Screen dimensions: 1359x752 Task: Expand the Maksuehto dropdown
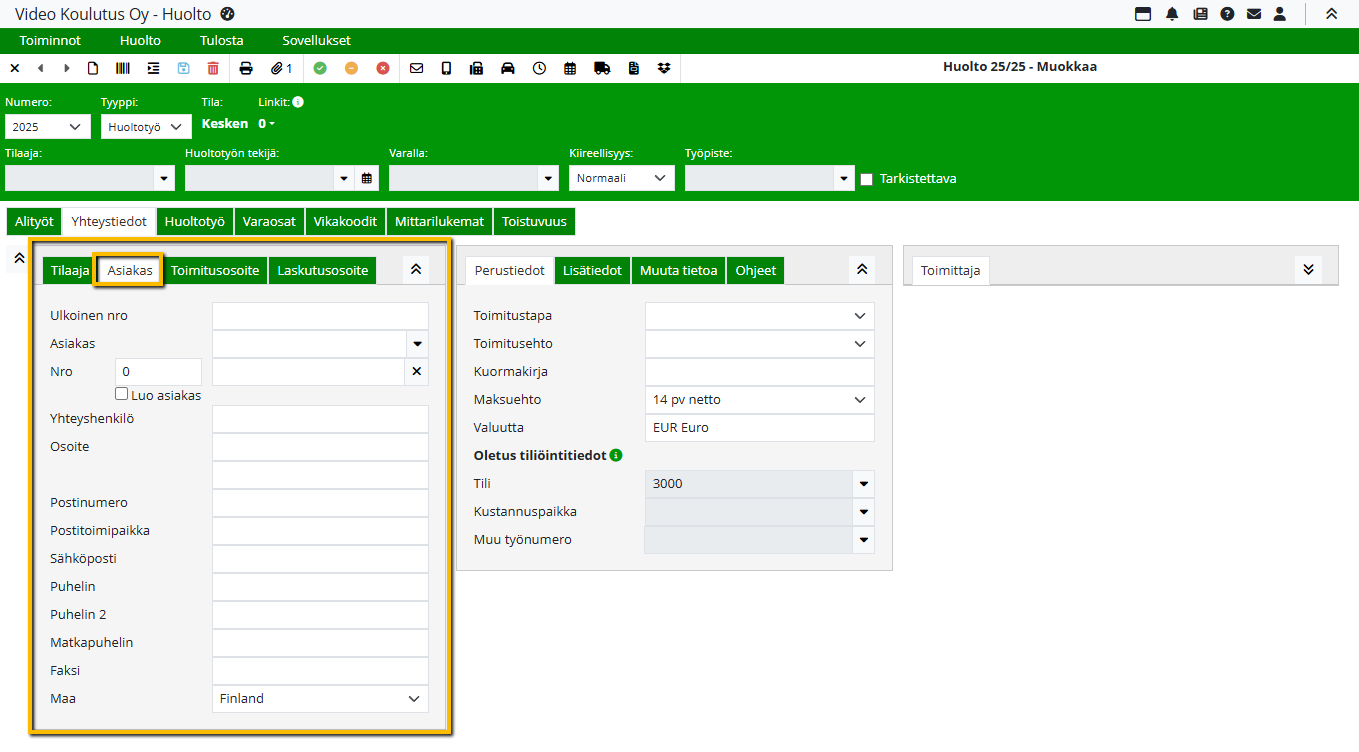coord(759,400)
